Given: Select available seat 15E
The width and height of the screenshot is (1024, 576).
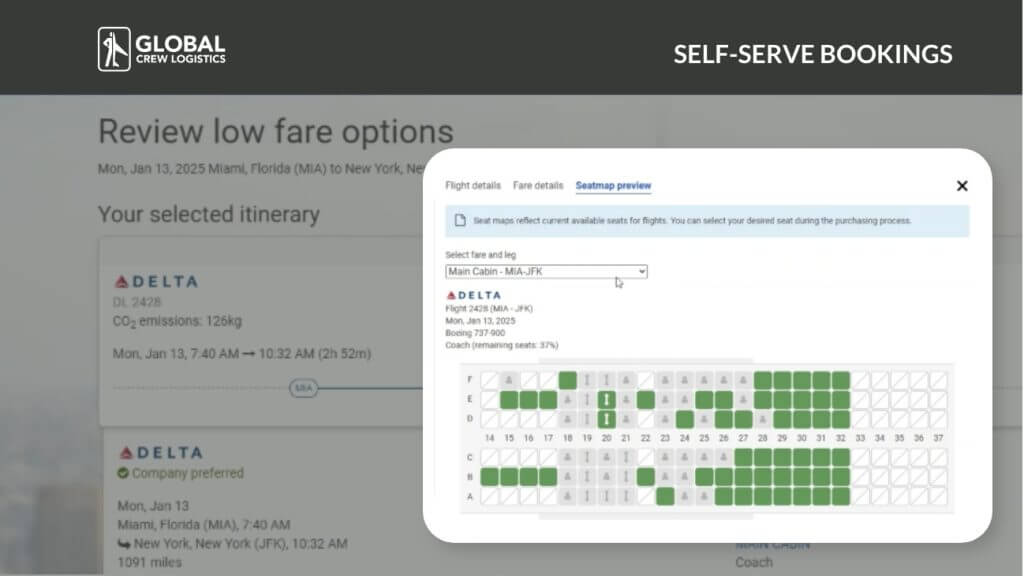Looking at the screenshot, I should point(509,399).
